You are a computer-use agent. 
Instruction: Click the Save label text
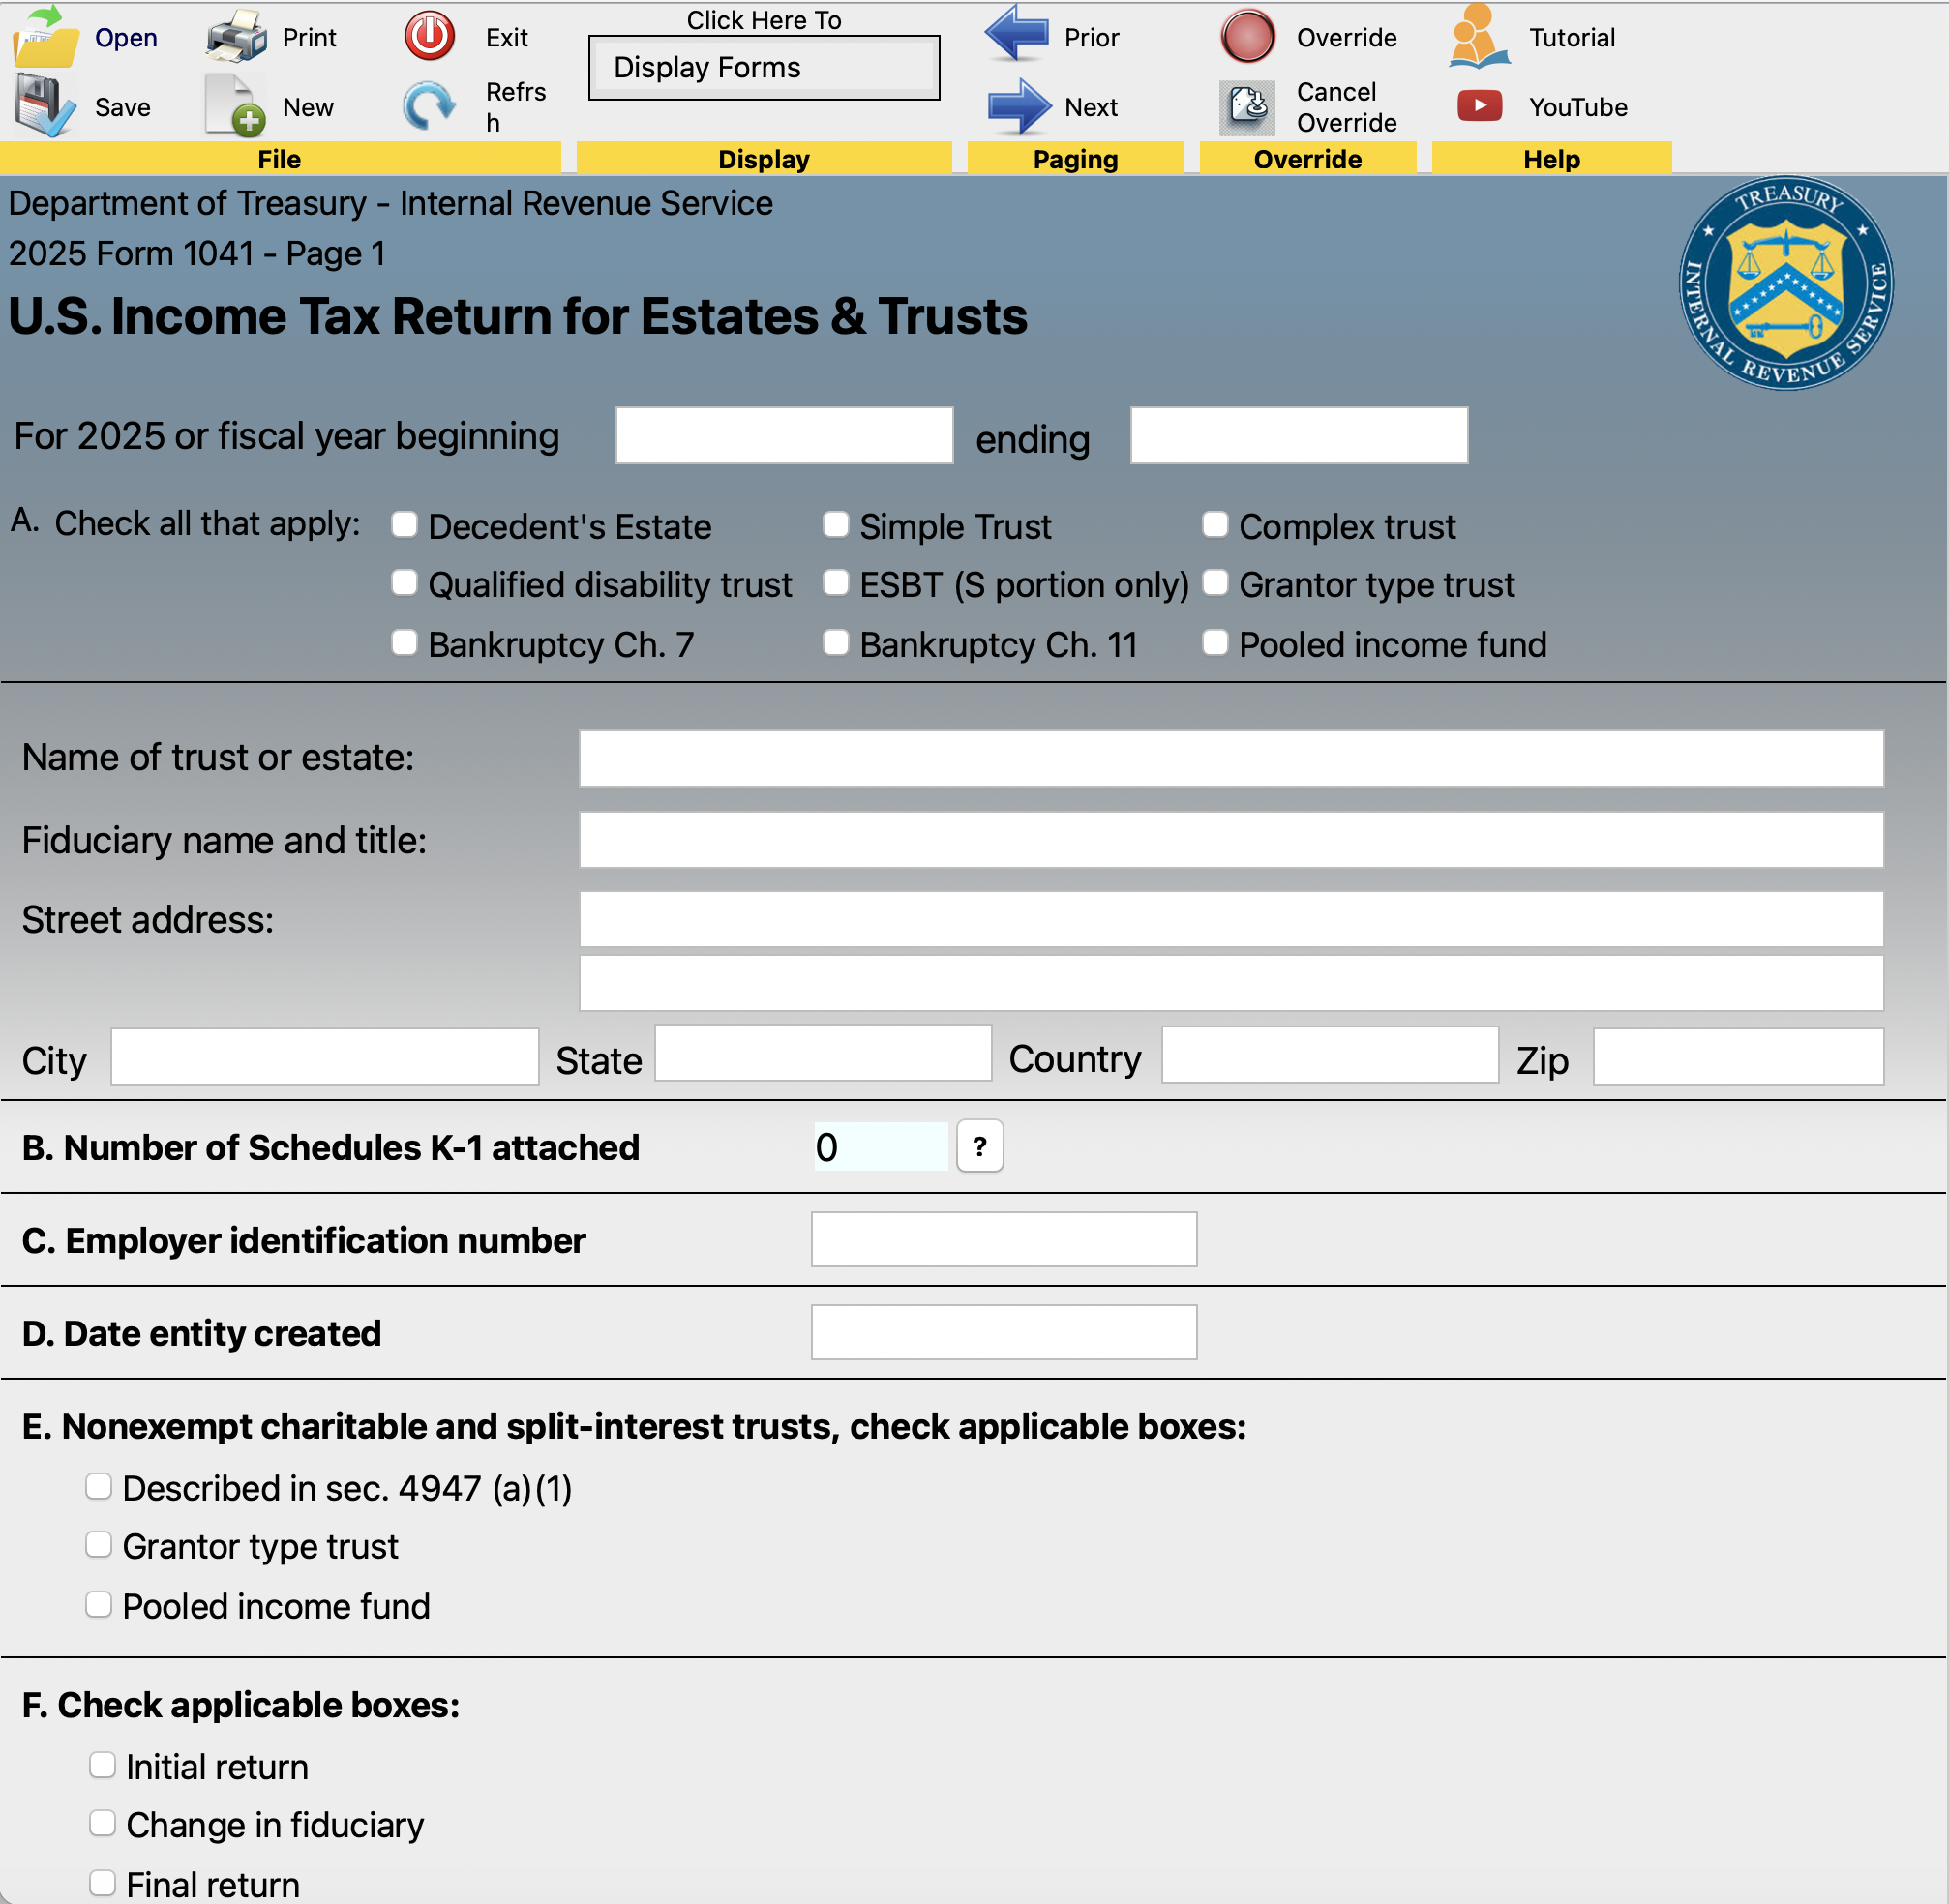(122, 107)
